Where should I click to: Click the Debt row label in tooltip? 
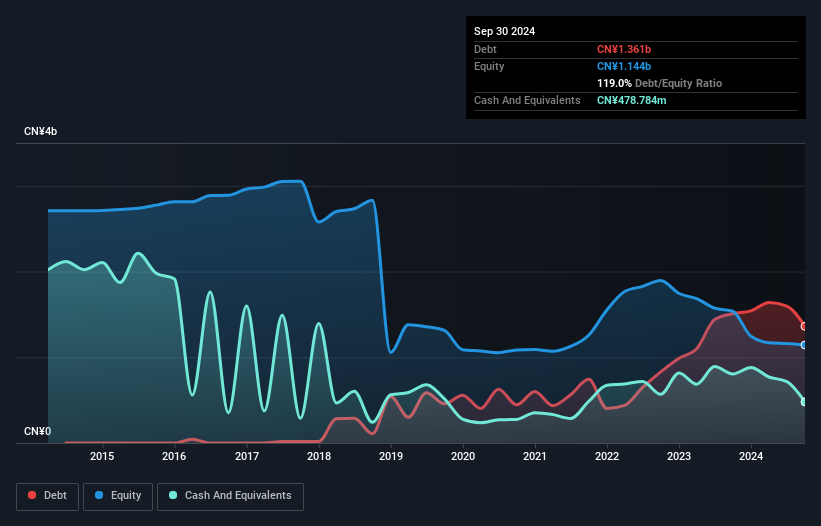(485, 49)
